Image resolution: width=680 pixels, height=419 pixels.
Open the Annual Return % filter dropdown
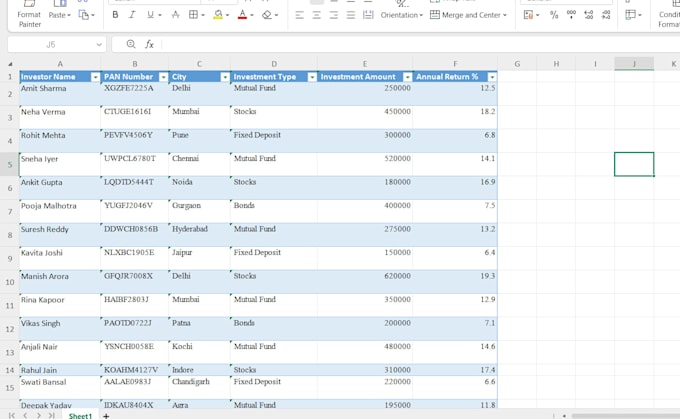(x=492, y=77)
